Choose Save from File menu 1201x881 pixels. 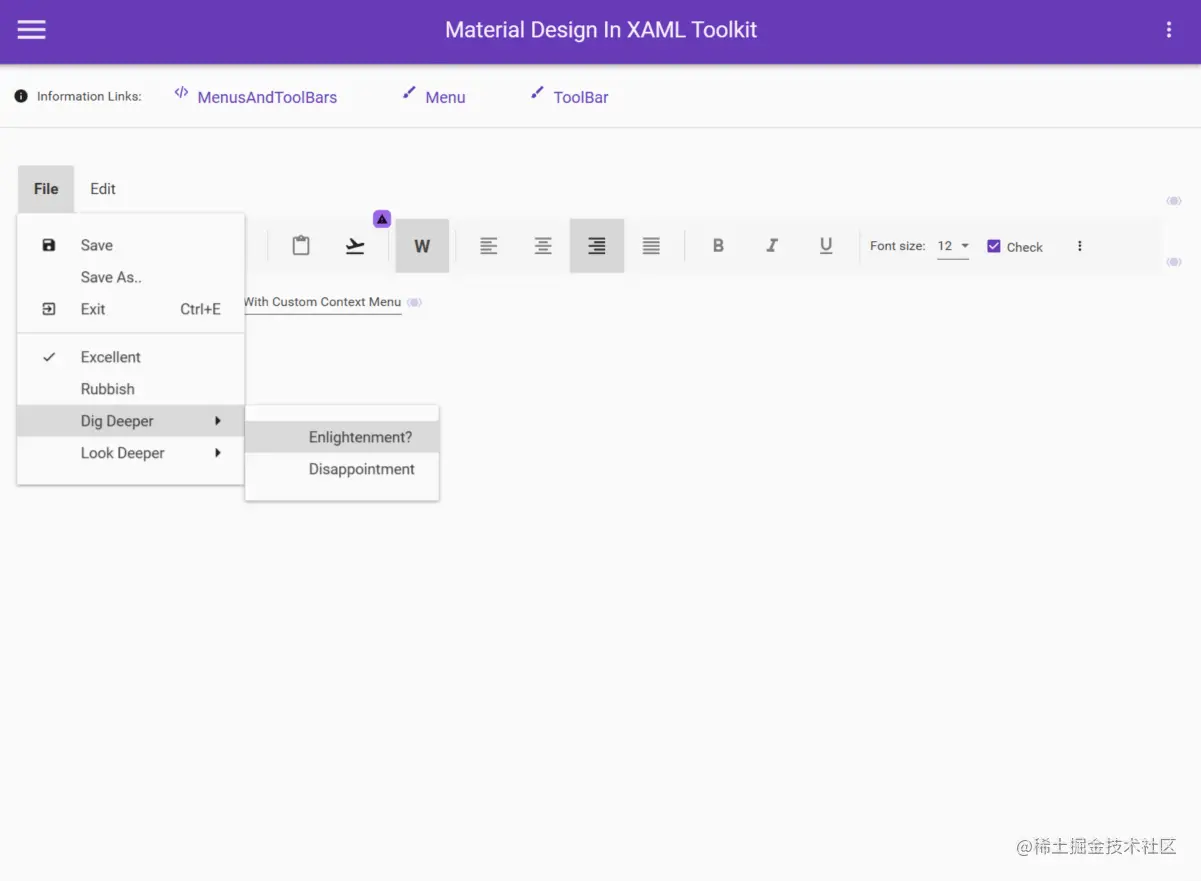[131, 245]
